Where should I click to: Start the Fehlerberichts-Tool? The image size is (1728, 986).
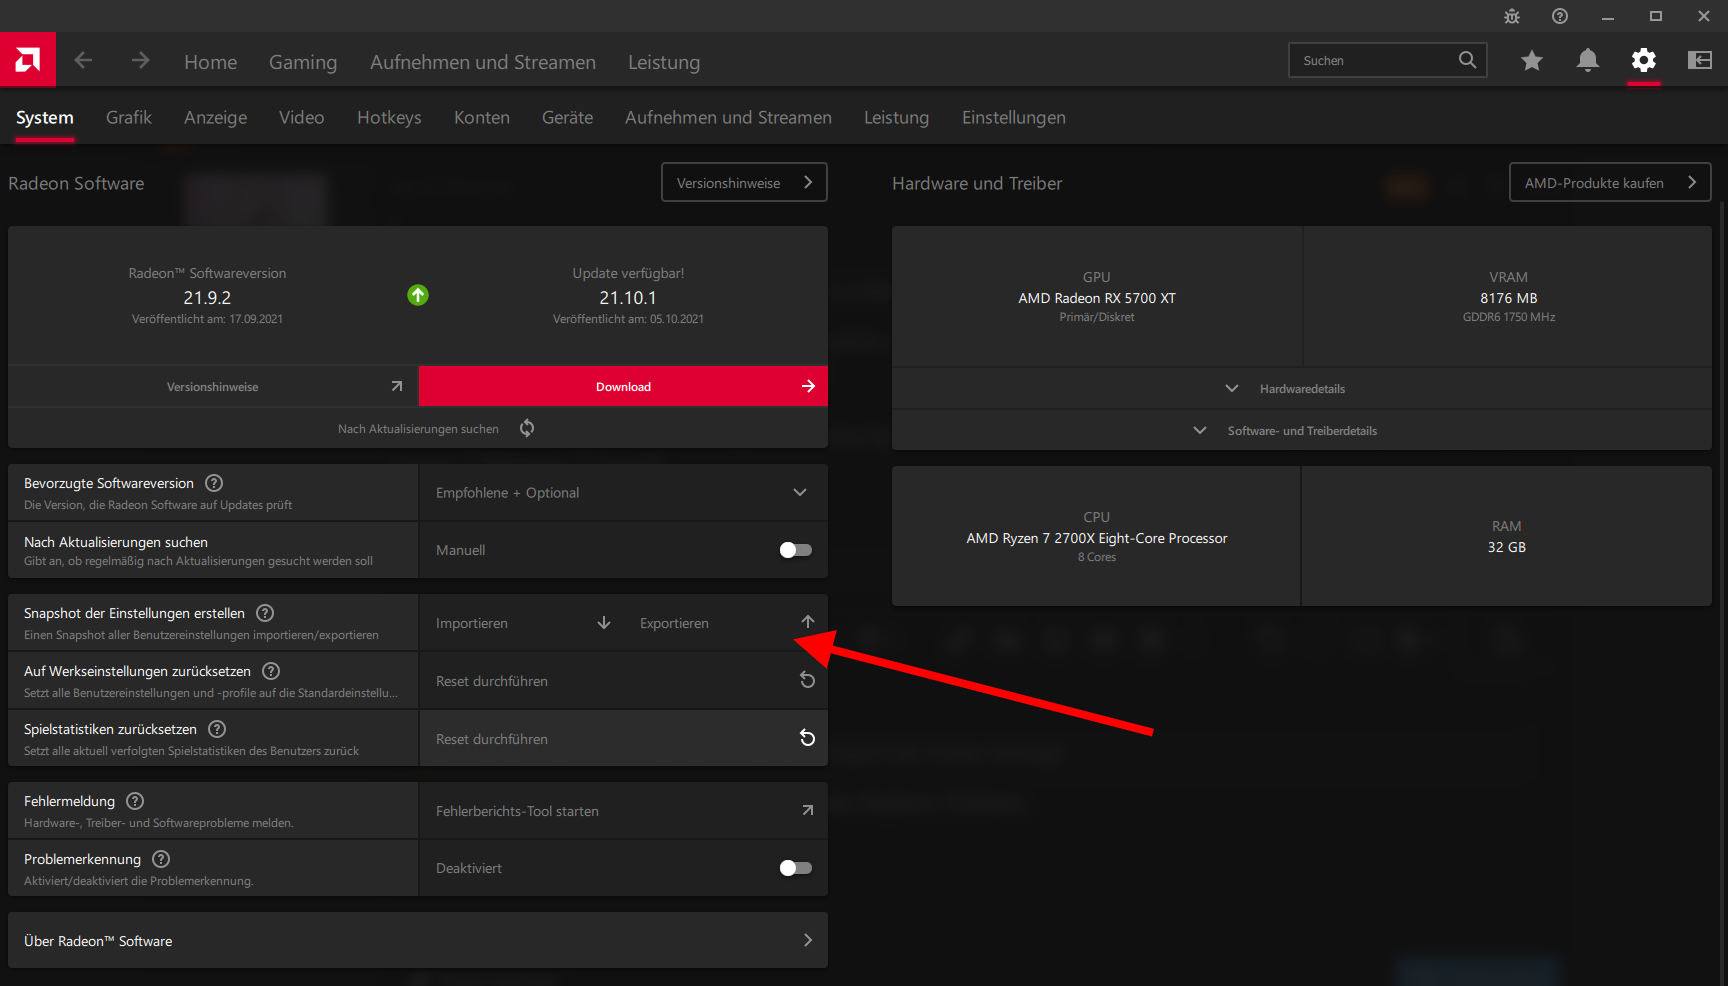[x=624, y=810]
